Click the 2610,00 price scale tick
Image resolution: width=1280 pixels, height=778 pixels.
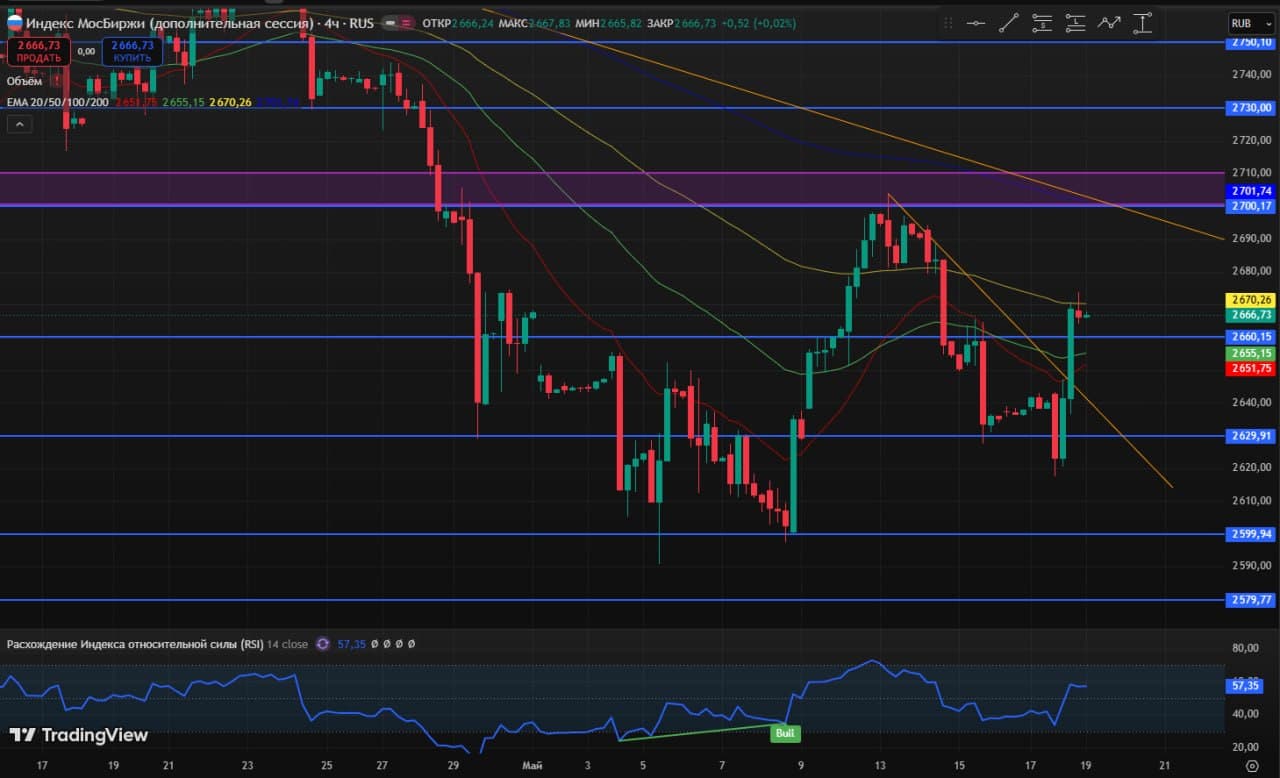pos(1252,500)
